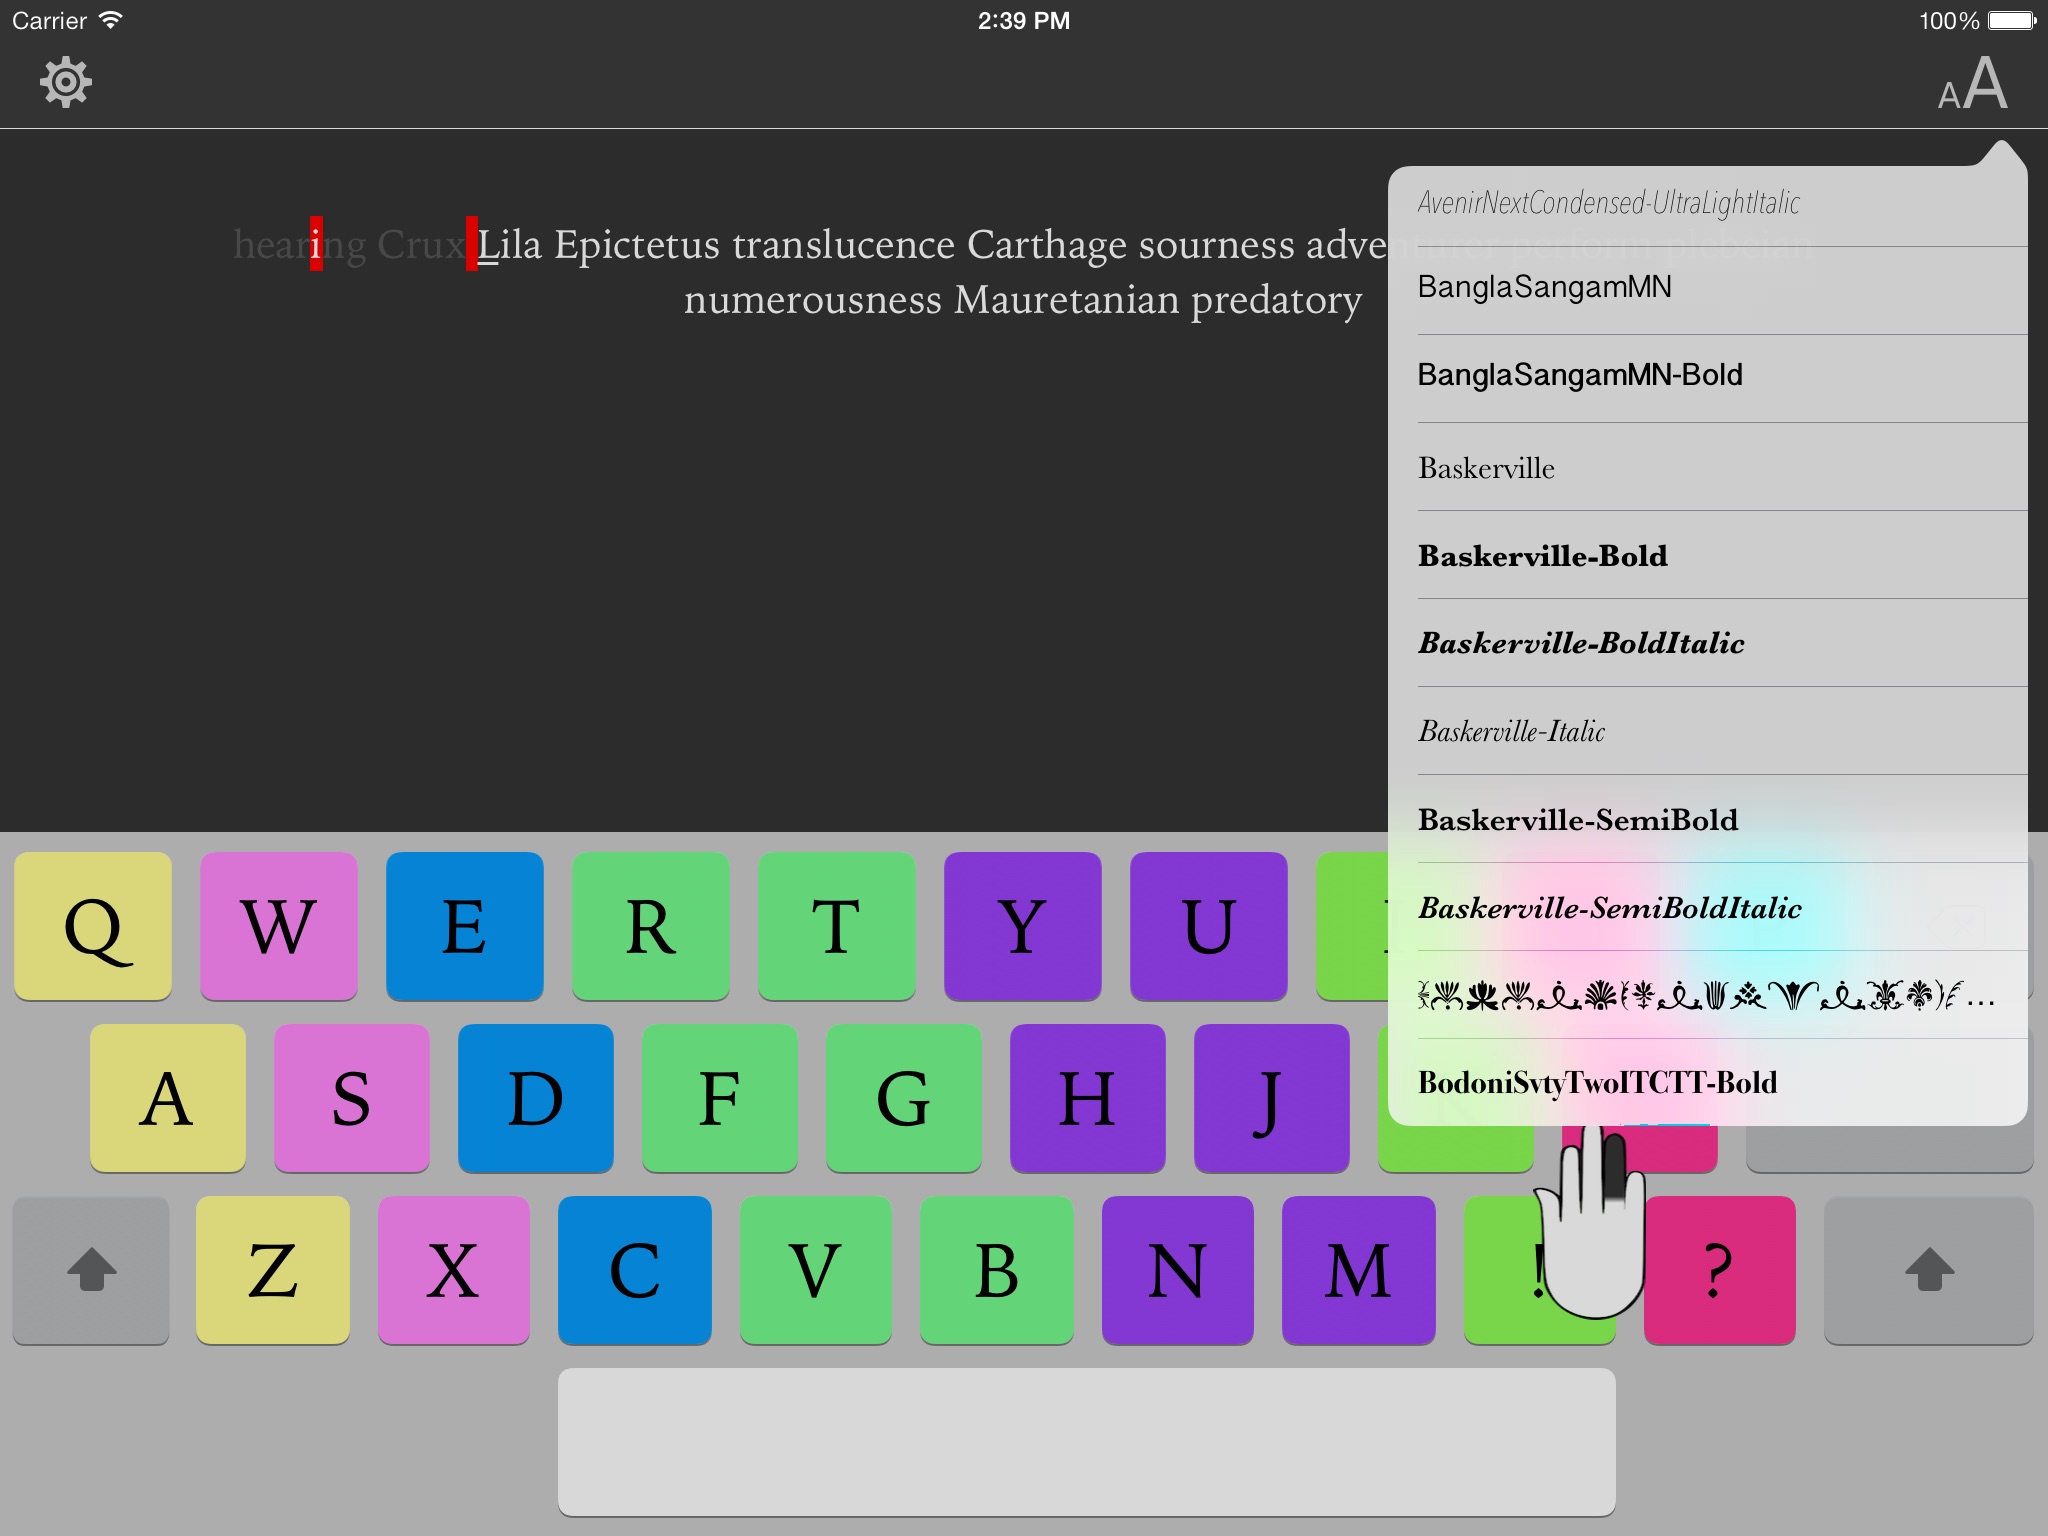The width and height of the screenshot is (2048, 1536).
Task: Select Baskerville-SemiBoldItalic font
Action: pyautogui.click(x=1708, y=908)
